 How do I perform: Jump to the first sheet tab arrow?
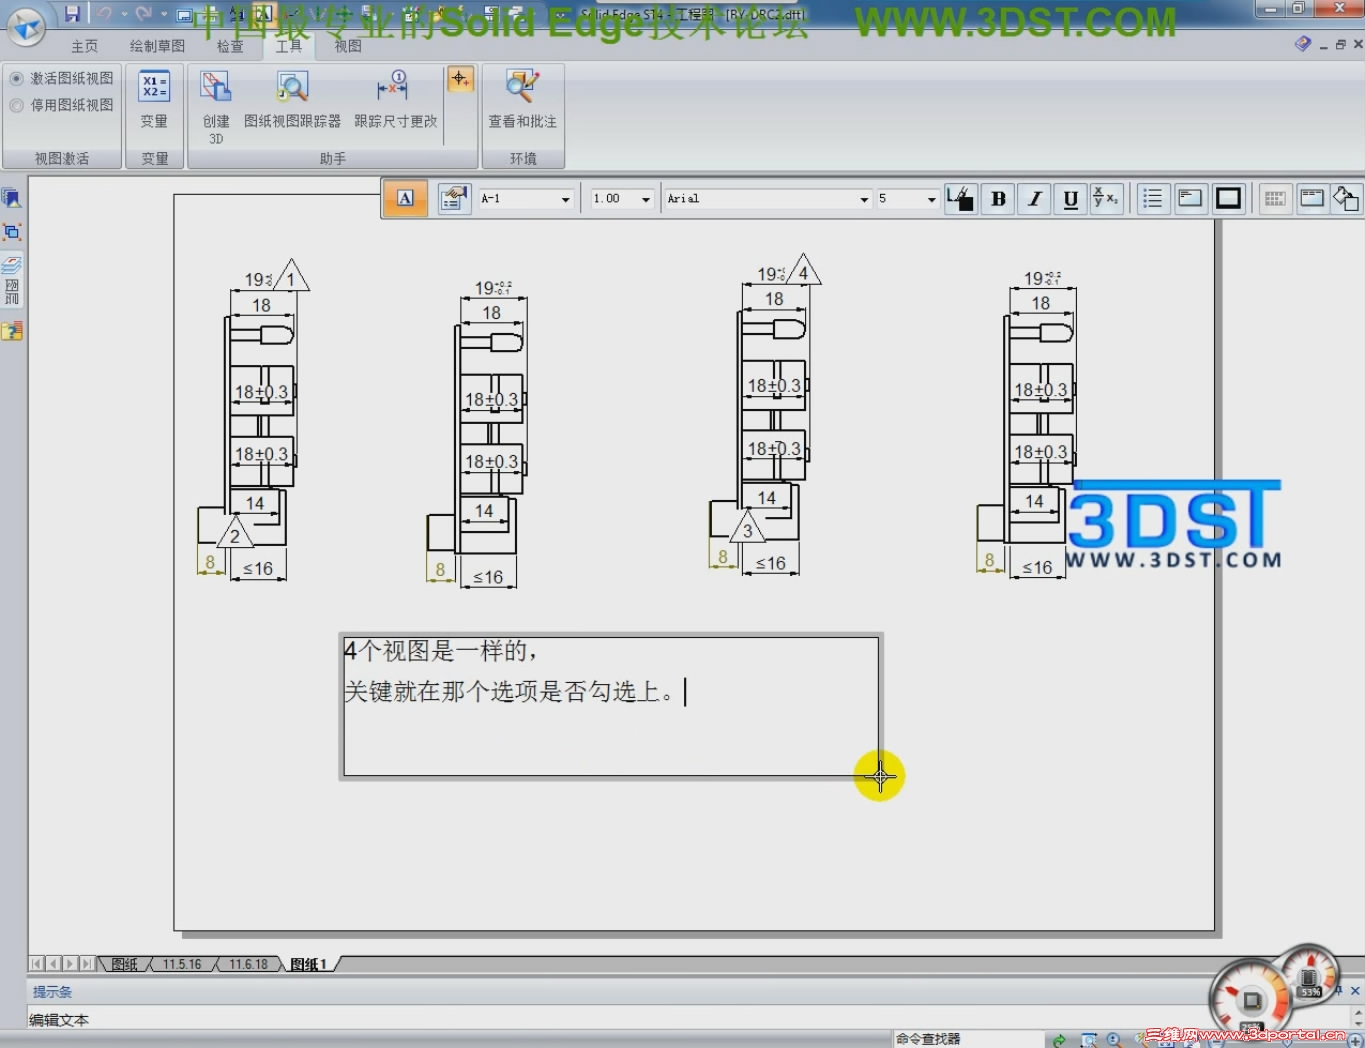[x=37, y=964]
